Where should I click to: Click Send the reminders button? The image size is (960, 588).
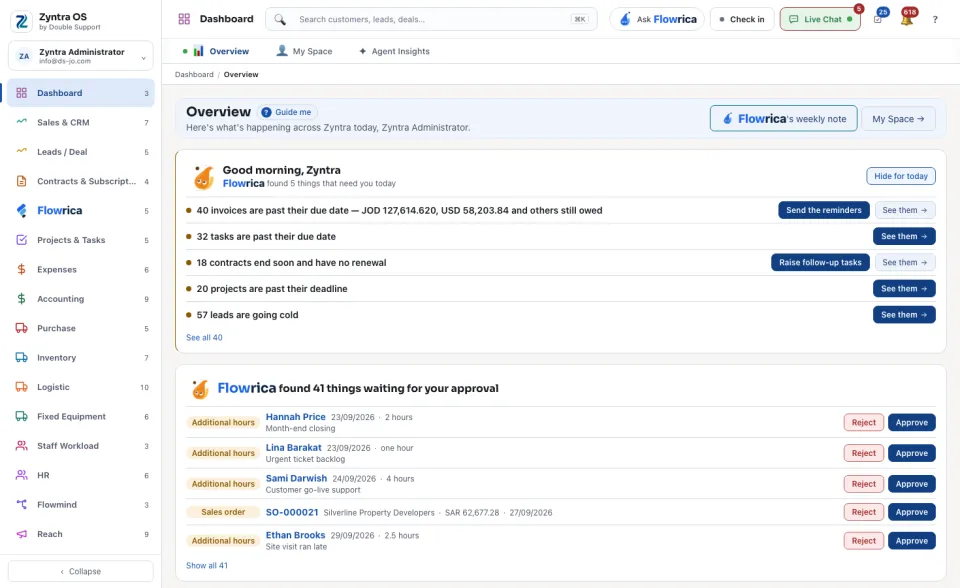[x=823, y=210]
